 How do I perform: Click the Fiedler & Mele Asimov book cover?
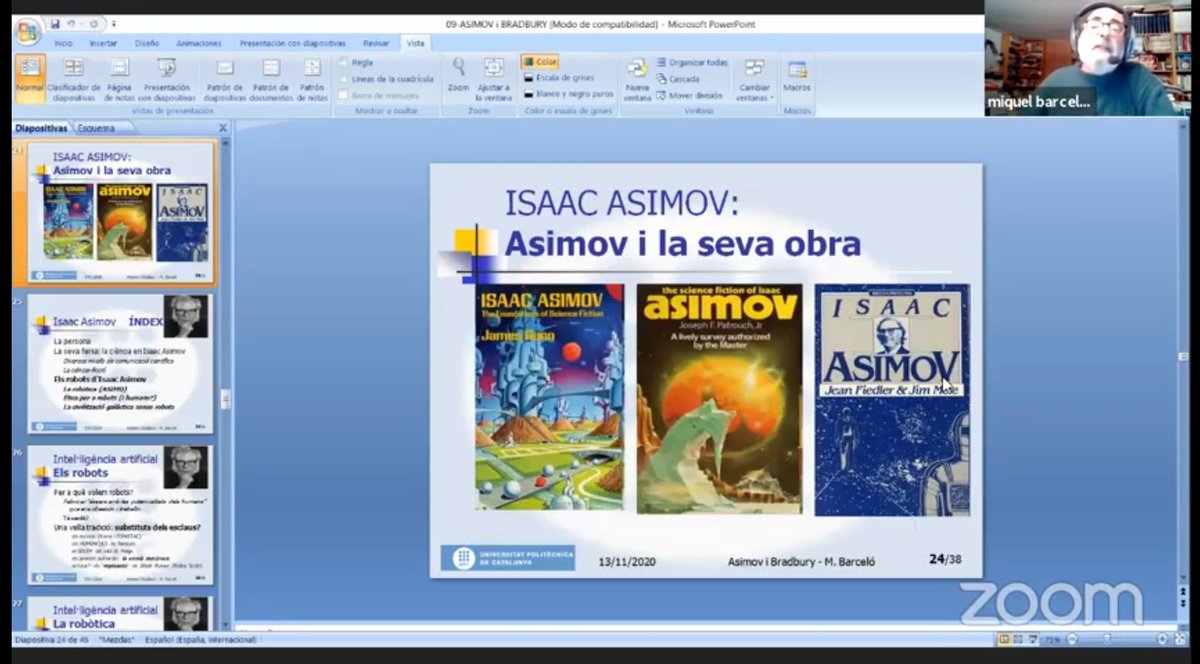pyautogui.click(x=892, y=400)
